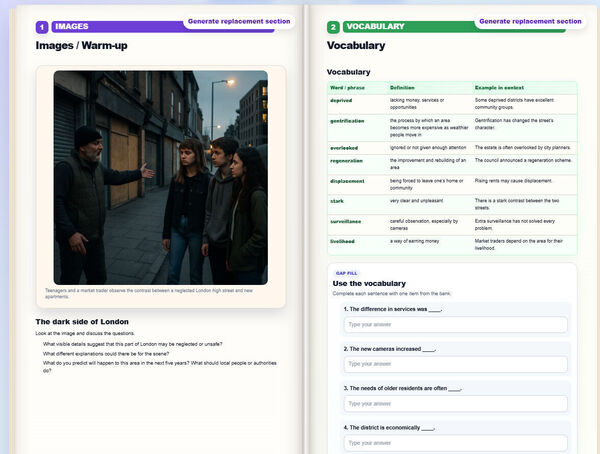This screenshot has width=600, height=454.
Task: Click sentence '2. The new cameras increased'
Action: pyautogui.click(x=390, y=349)
